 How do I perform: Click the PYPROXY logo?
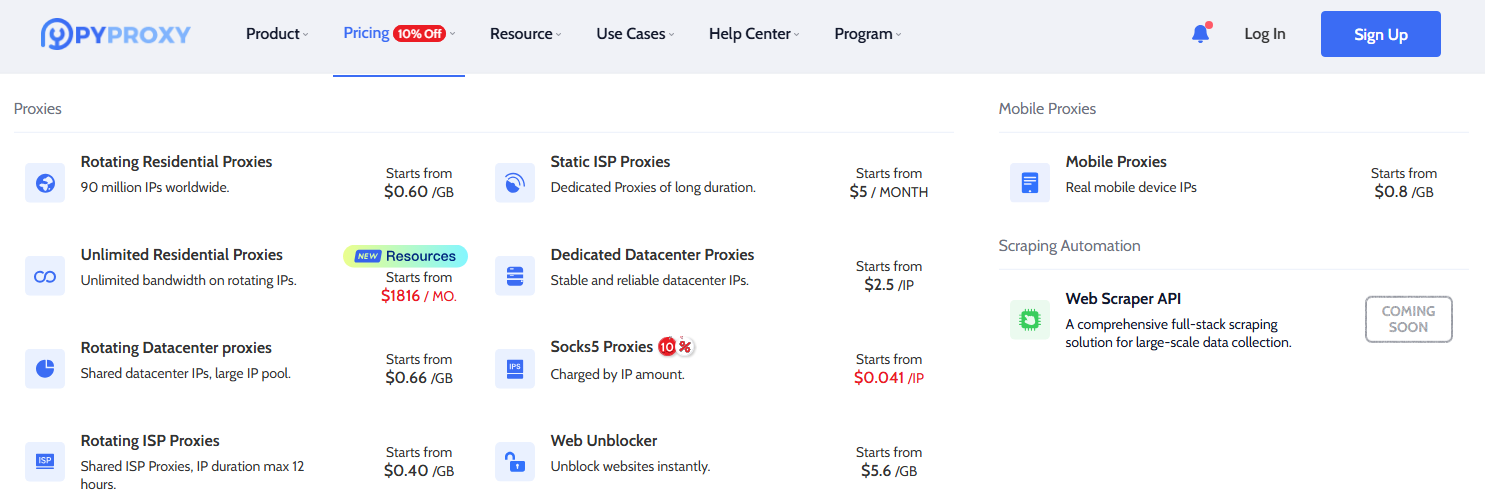116,34
